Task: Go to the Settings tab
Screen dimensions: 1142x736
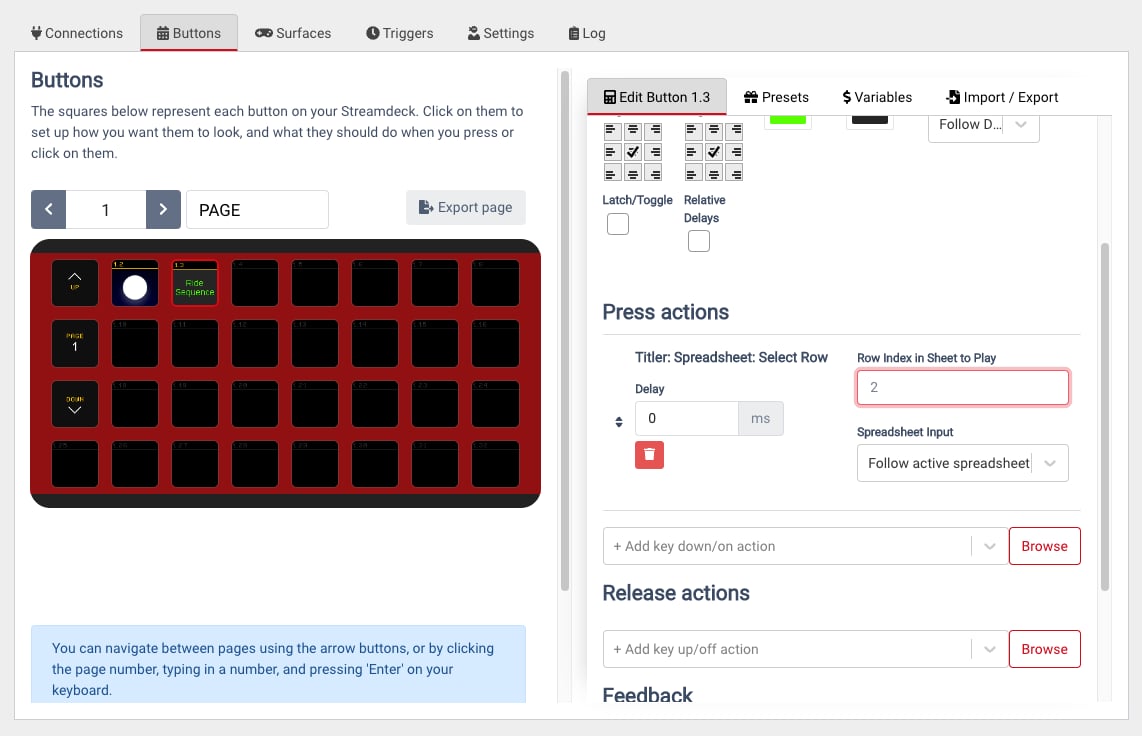Action: click(x=500, y=33)
